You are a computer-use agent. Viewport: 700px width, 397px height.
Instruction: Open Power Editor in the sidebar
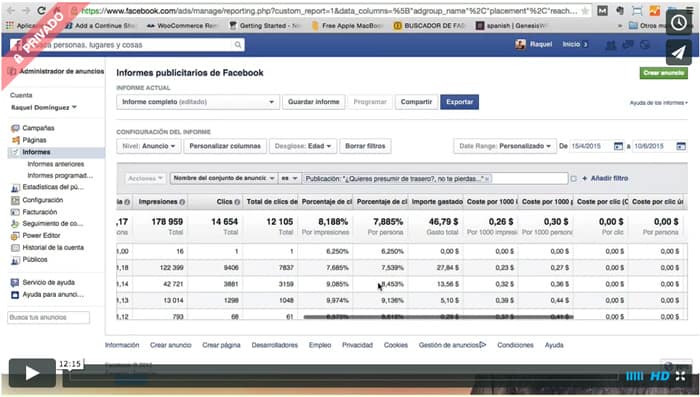42,235
